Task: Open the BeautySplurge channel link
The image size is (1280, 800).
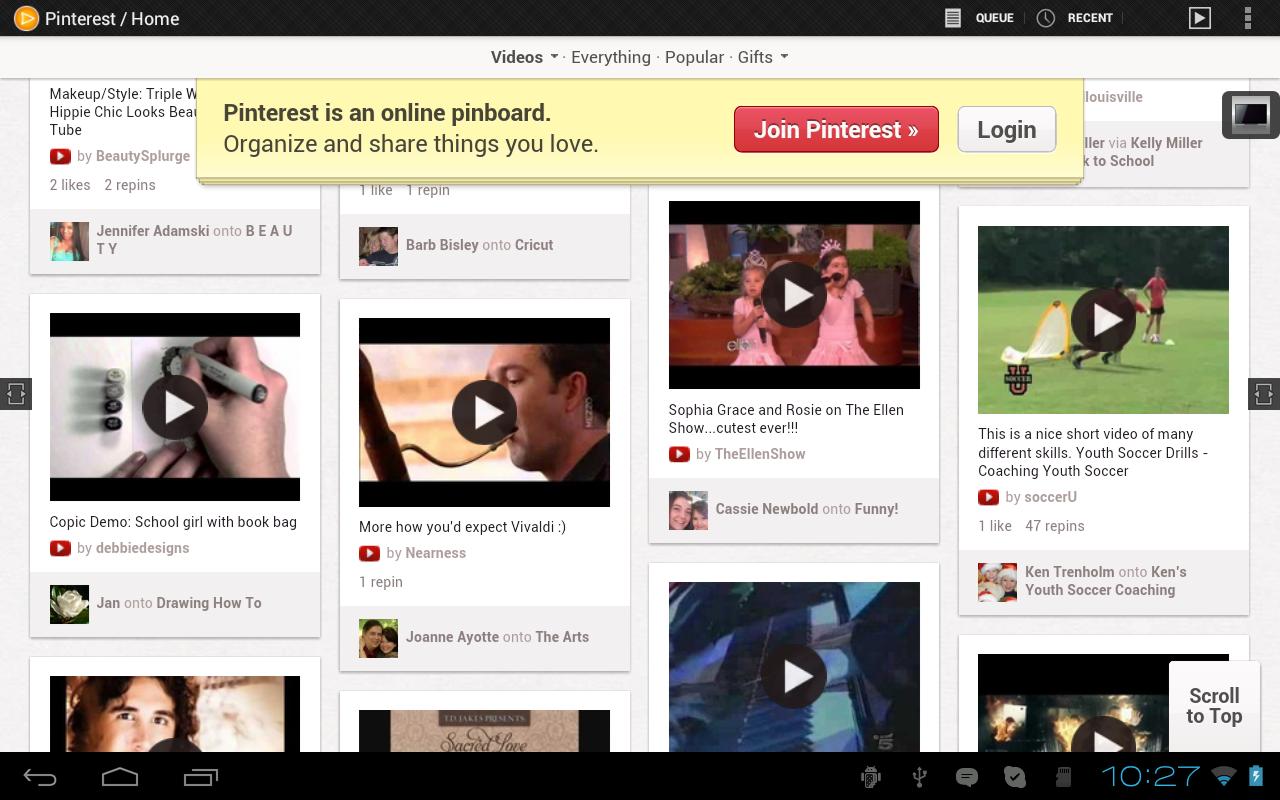Action: click(x=143, y=156)
